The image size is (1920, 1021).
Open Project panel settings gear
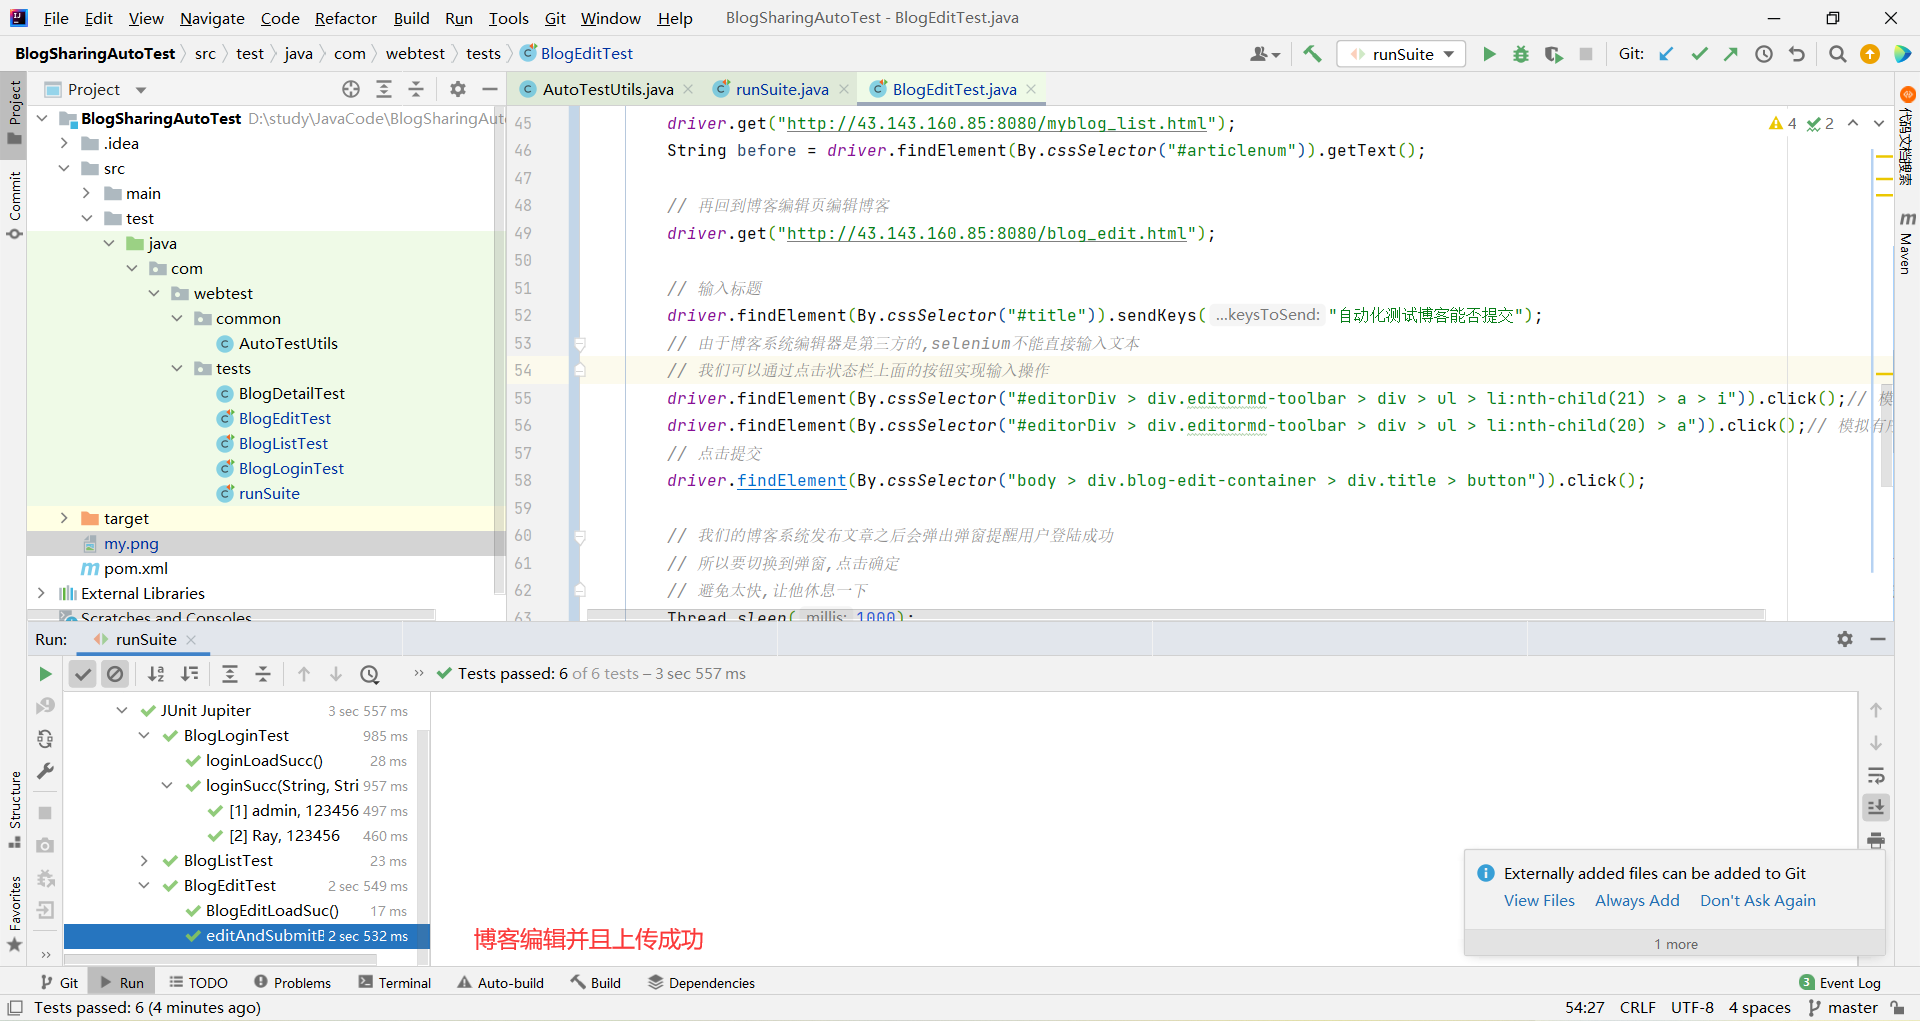458,89
